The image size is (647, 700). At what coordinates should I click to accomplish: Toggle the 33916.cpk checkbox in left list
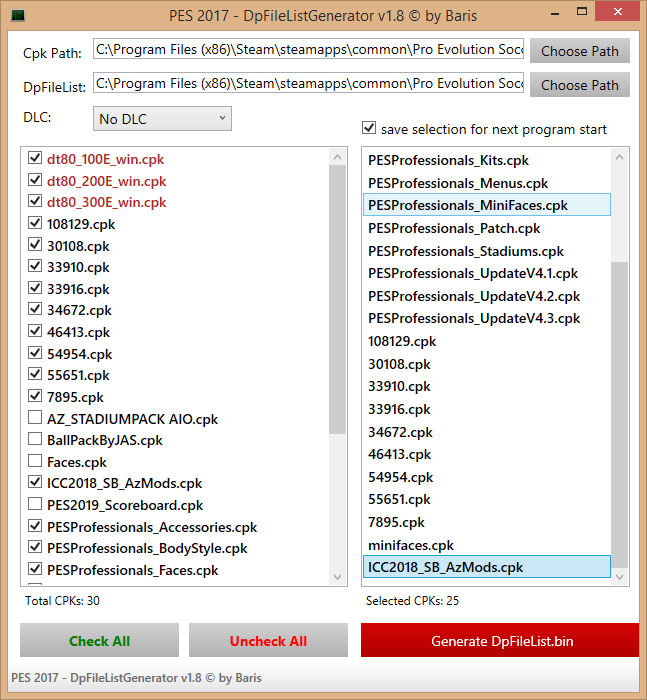(x=35, y=288)
